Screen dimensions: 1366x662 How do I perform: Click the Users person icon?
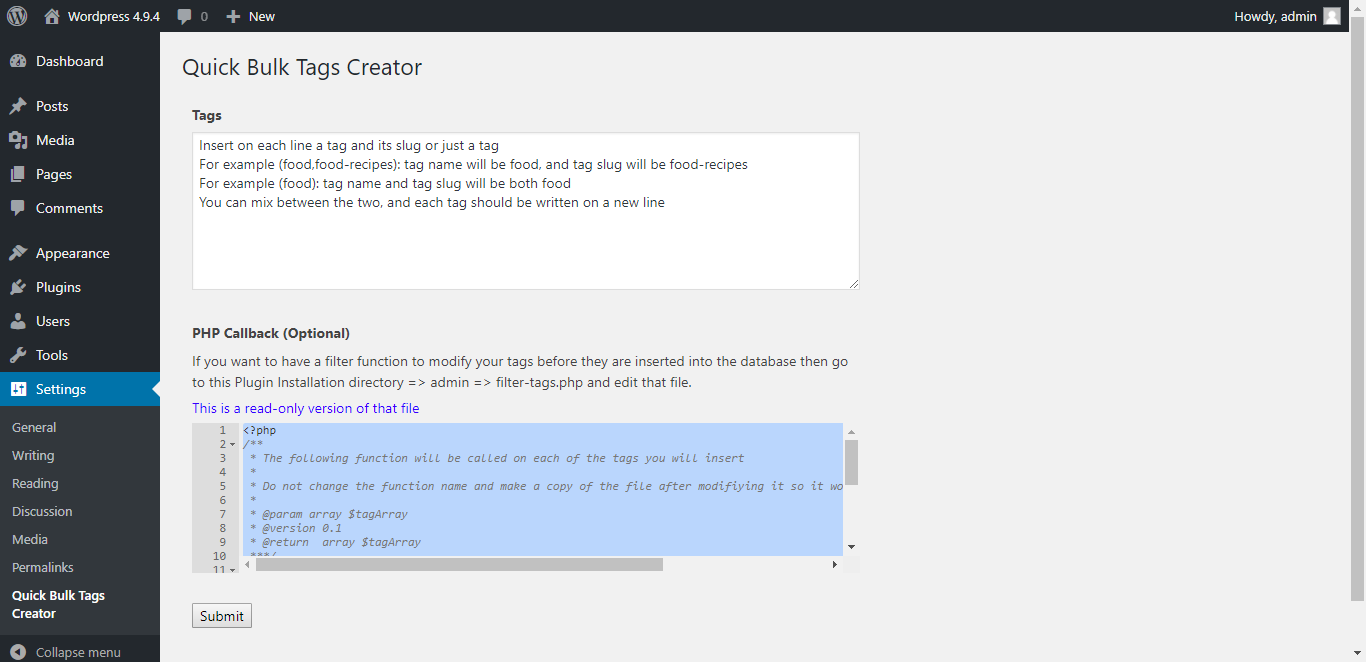(x=18, y=321)
